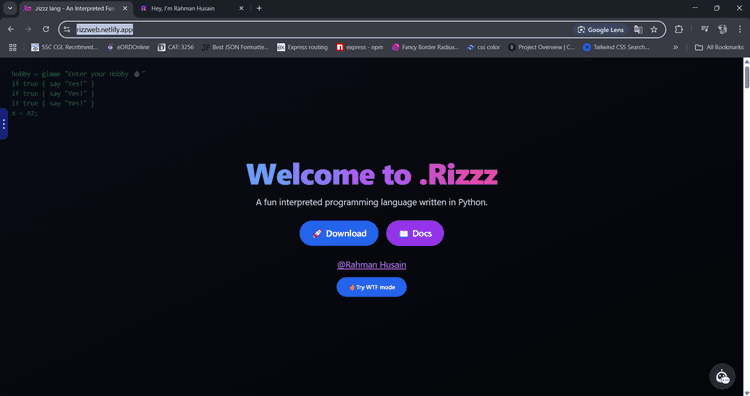Click the Google Lens button in address bar
Viewport: 750px width, 396px height.
click(601, 30)
